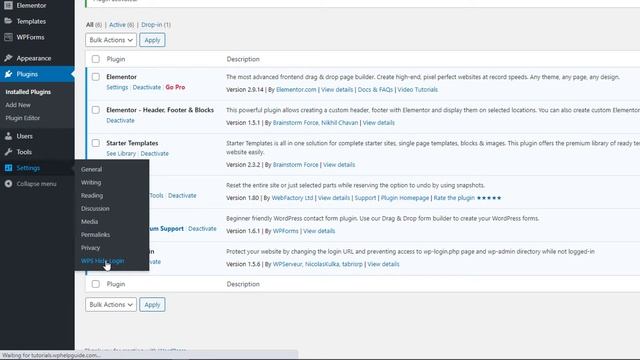Viewport: 640px width, 360px height.
Task: Click Rate the plugin stars link
Action: [x=467, y=198]
